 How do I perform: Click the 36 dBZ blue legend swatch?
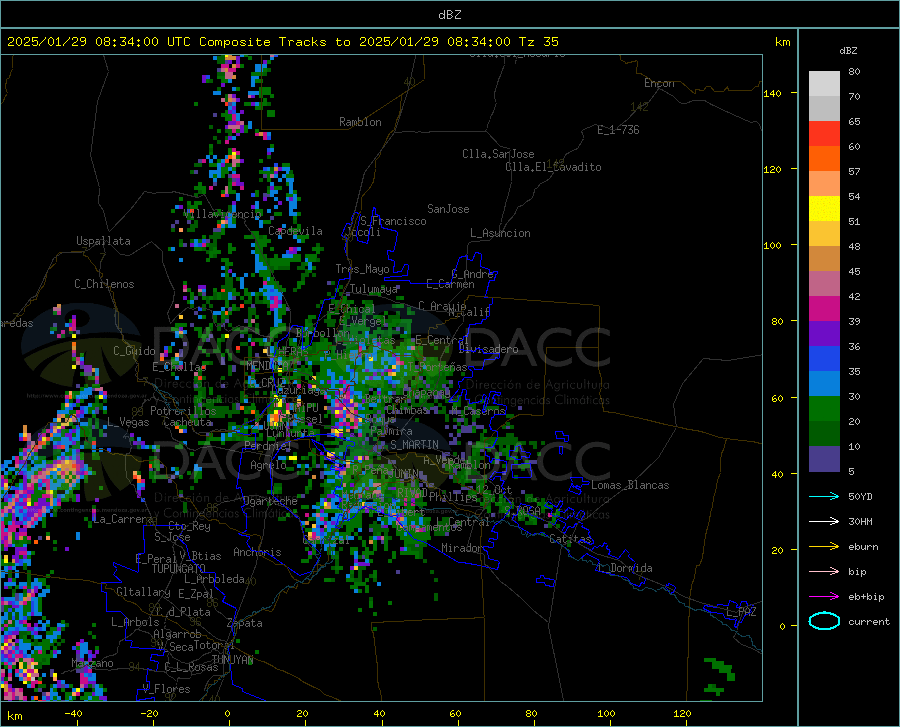point(824,359)
